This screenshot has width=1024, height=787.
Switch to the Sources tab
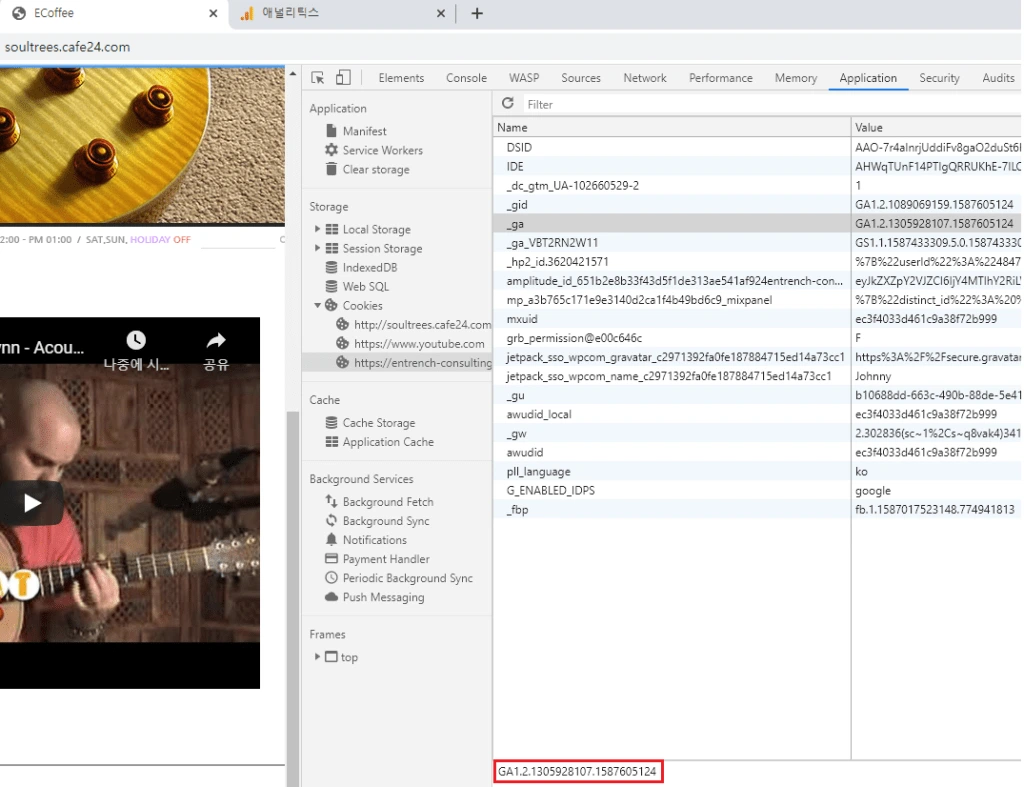coord(581,78)
